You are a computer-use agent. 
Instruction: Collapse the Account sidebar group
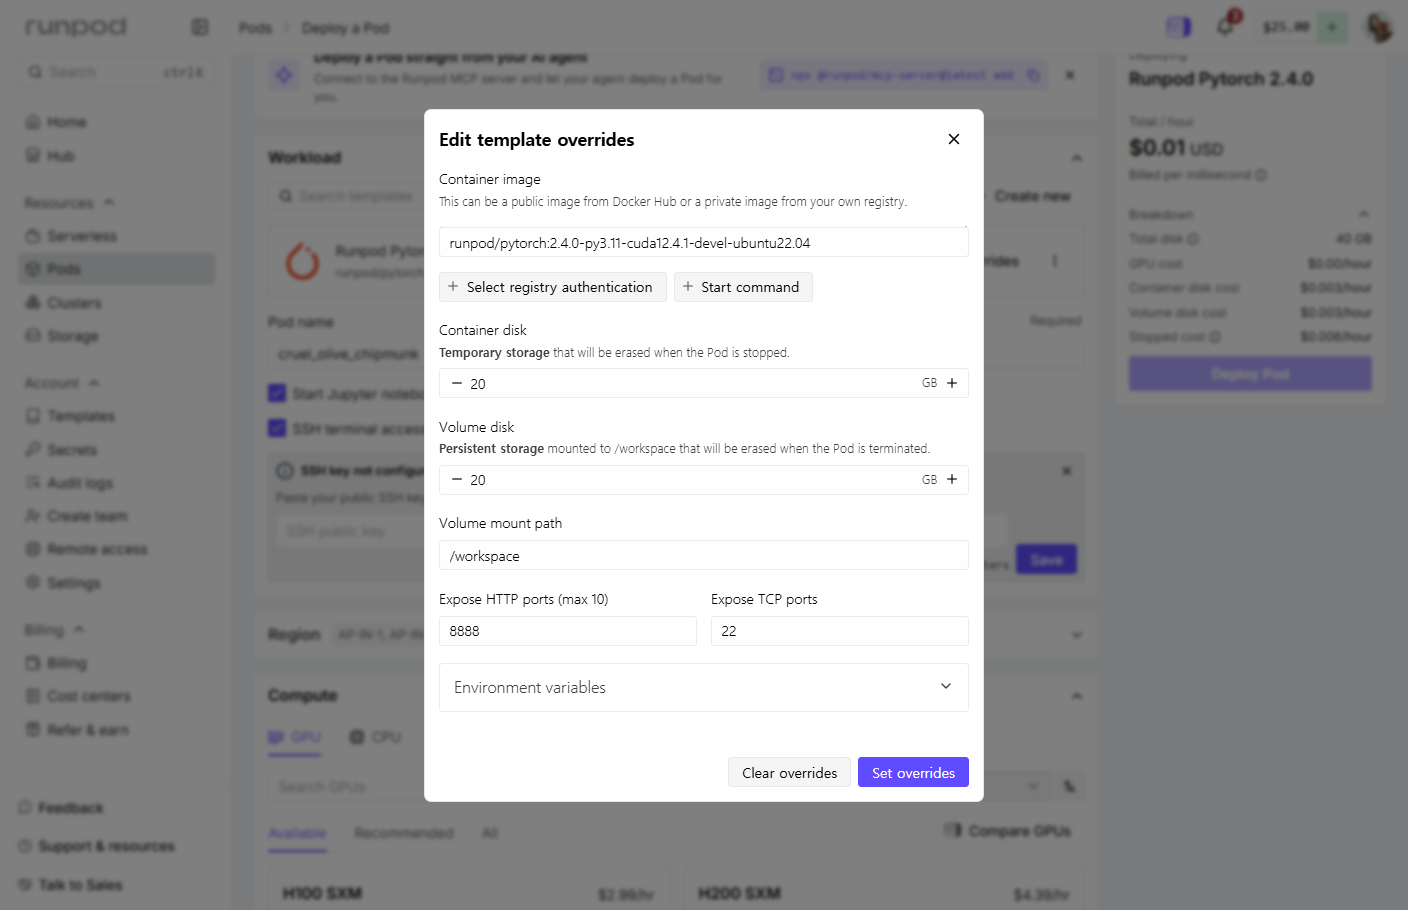click(x=62, y=383)
